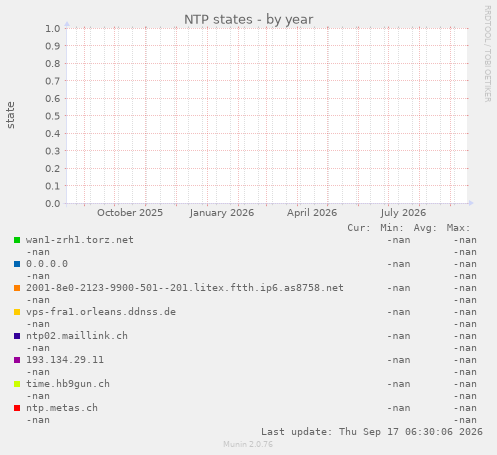Click the 1.0 y-axis value

53,28
